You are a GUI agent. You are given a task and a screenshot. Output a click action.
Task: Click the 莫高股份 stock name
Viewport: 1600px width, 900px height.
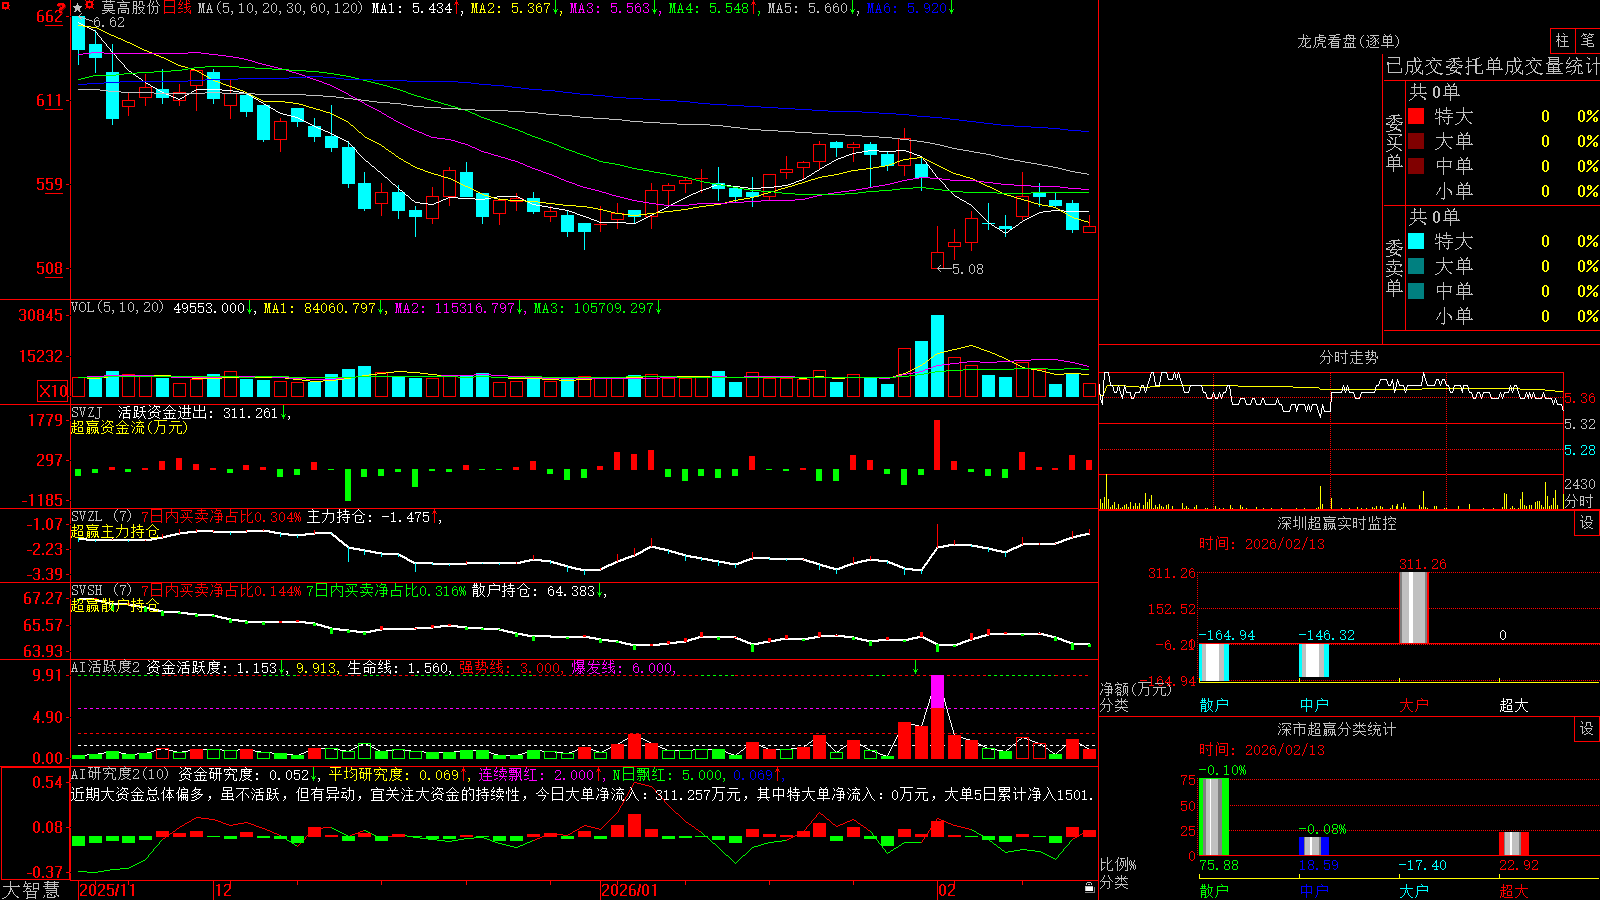tap(130, 8)
